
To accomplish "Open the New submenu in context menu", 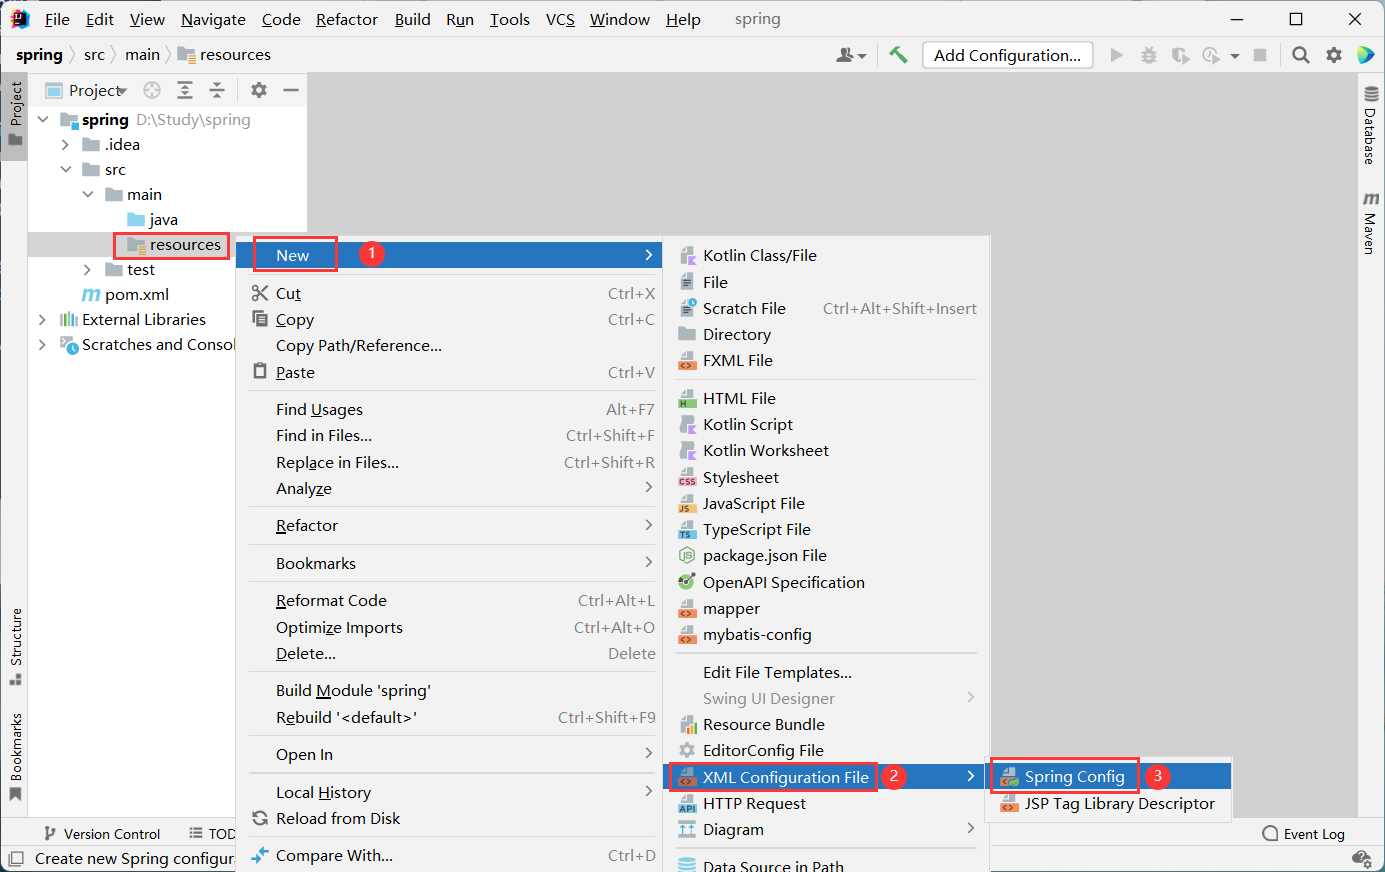I will coord(449,255).
